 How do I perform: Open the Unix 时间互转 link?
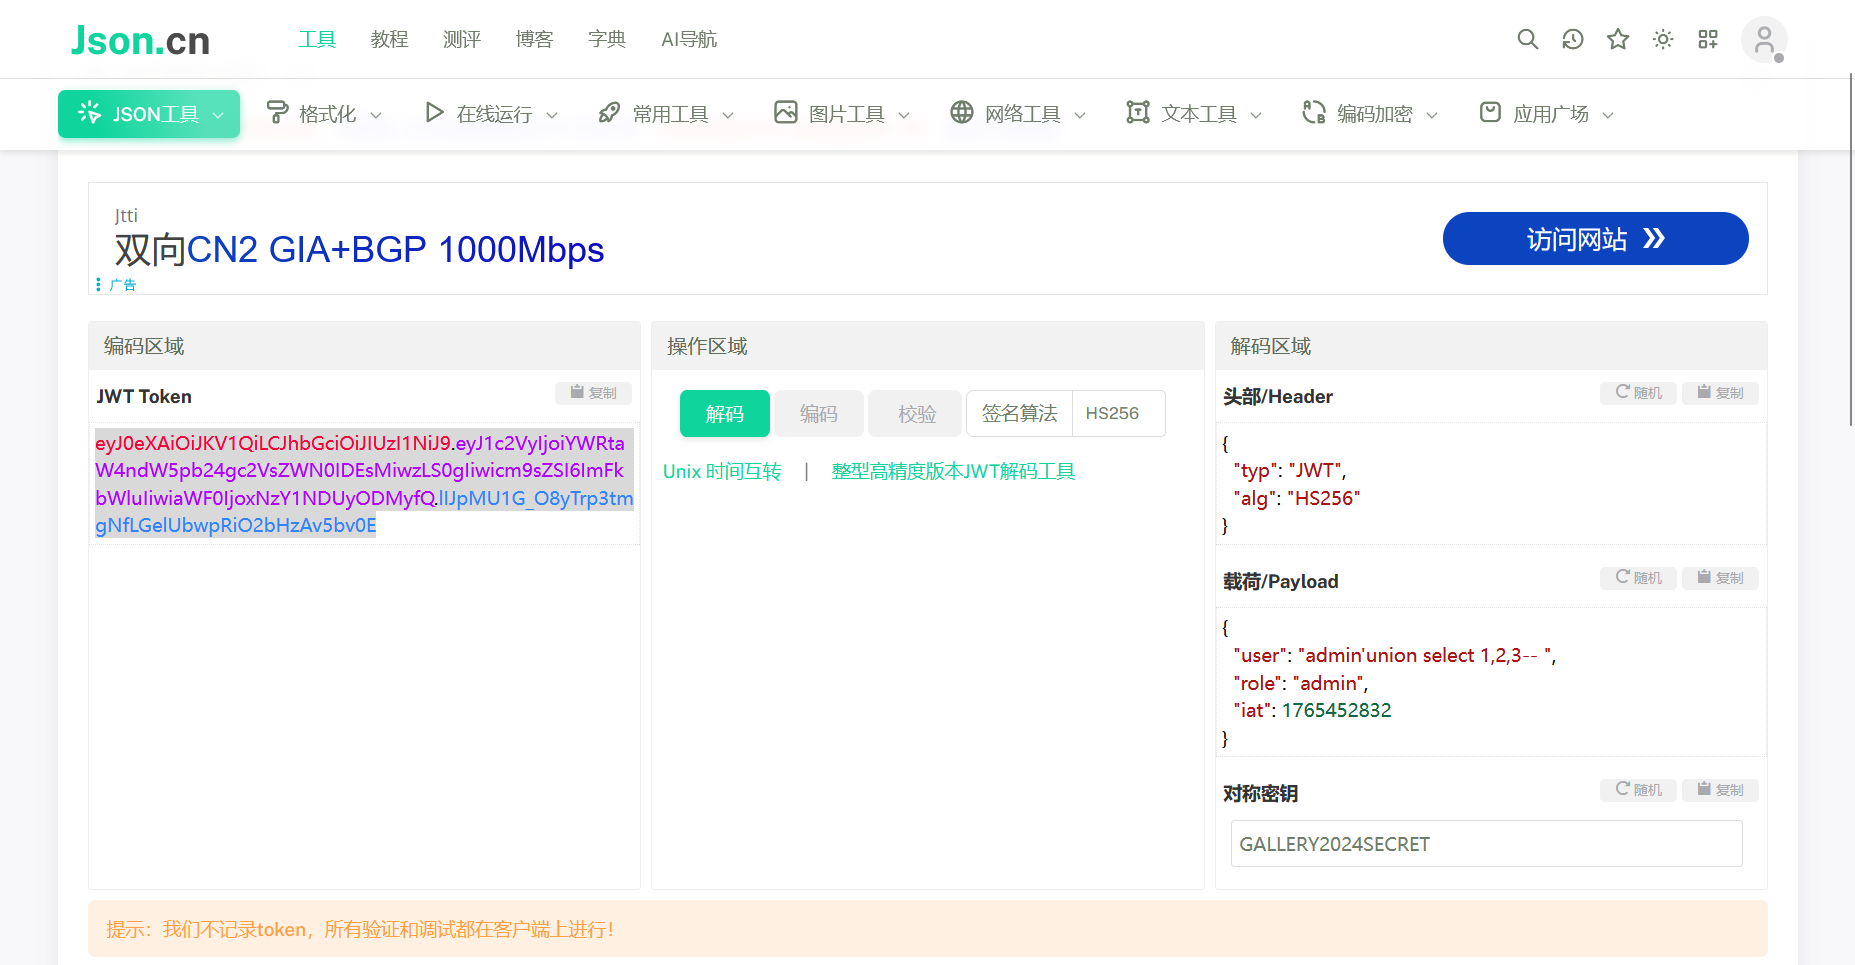point(722,471)
